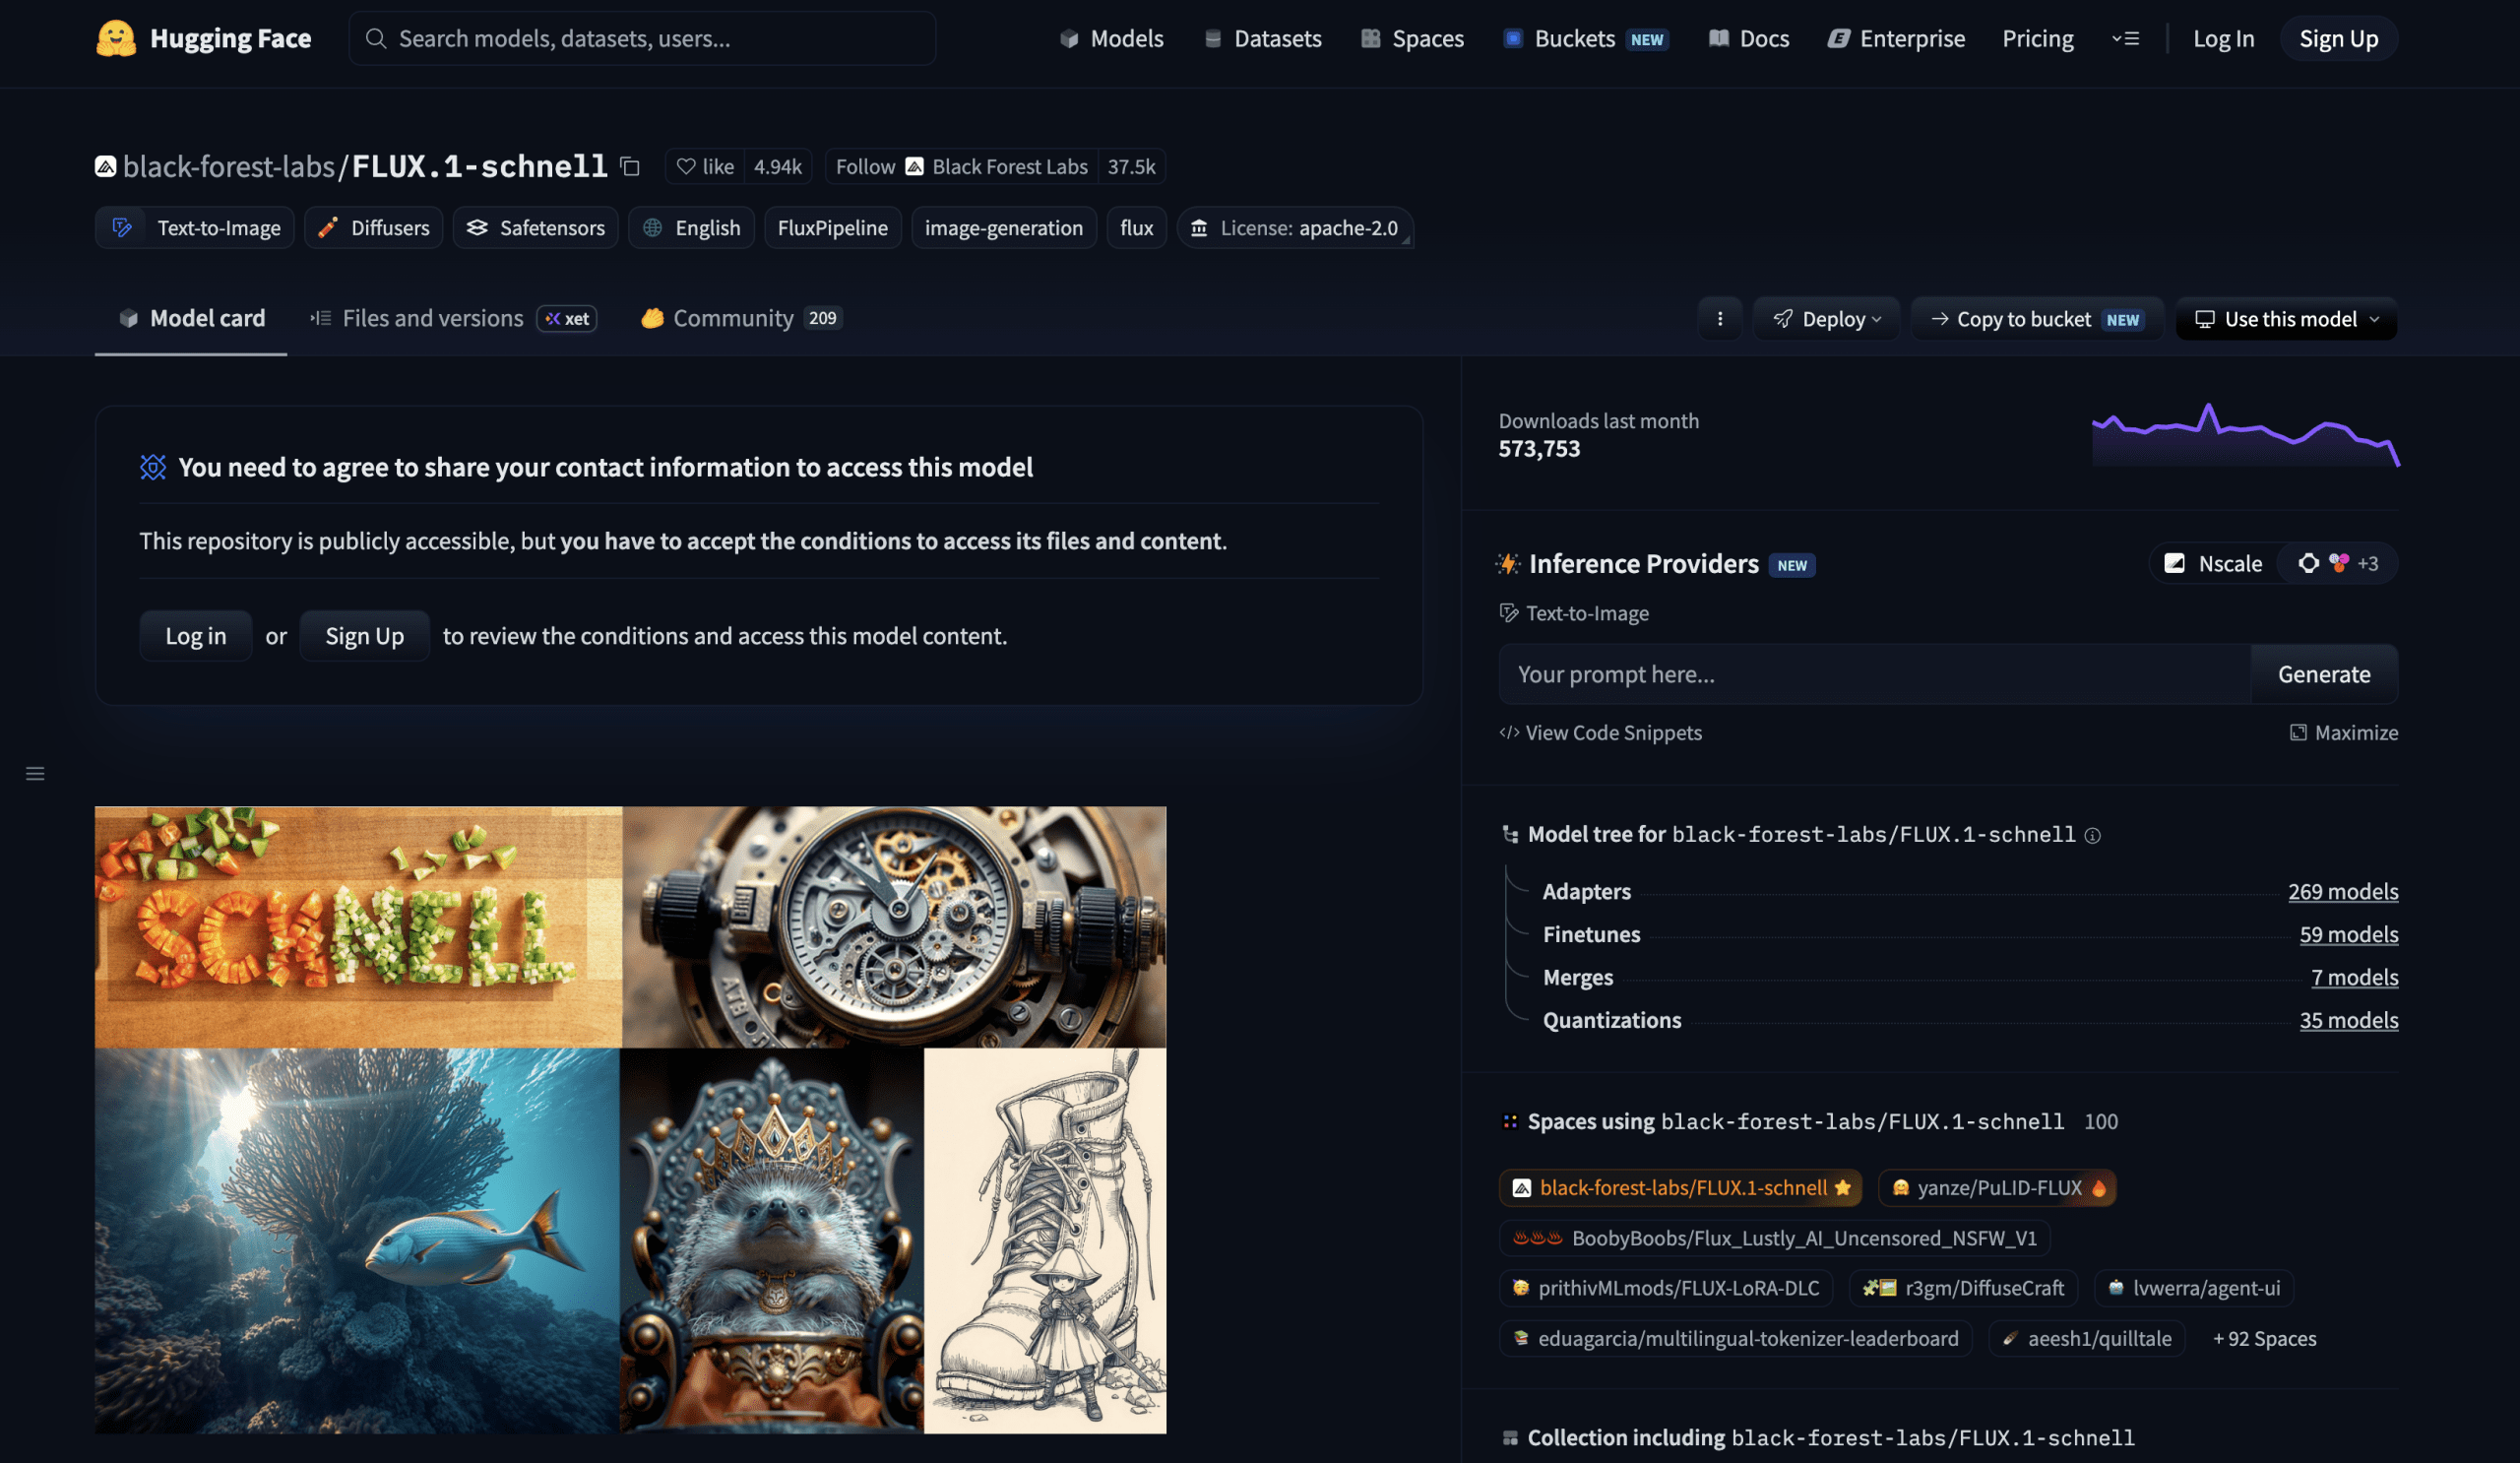Click the FLUX sample images collage

(x=630, y=1120)
